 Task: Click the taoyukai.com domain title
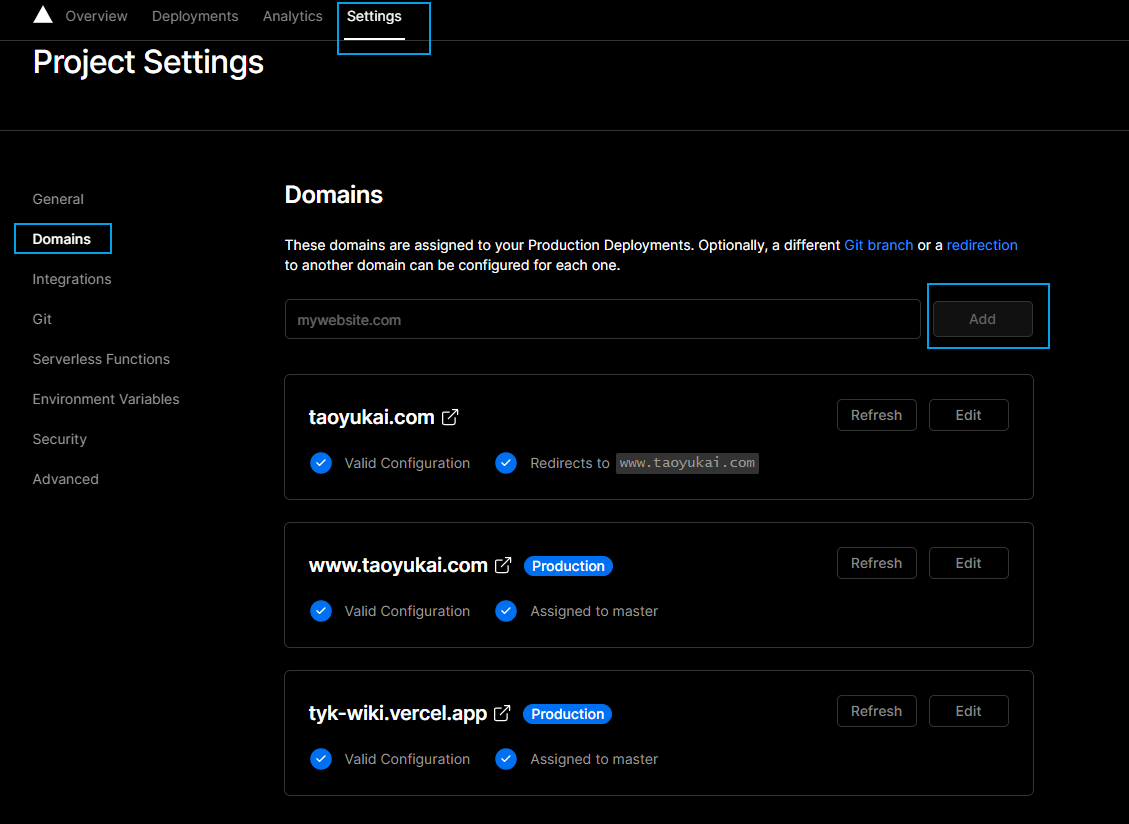372,417
